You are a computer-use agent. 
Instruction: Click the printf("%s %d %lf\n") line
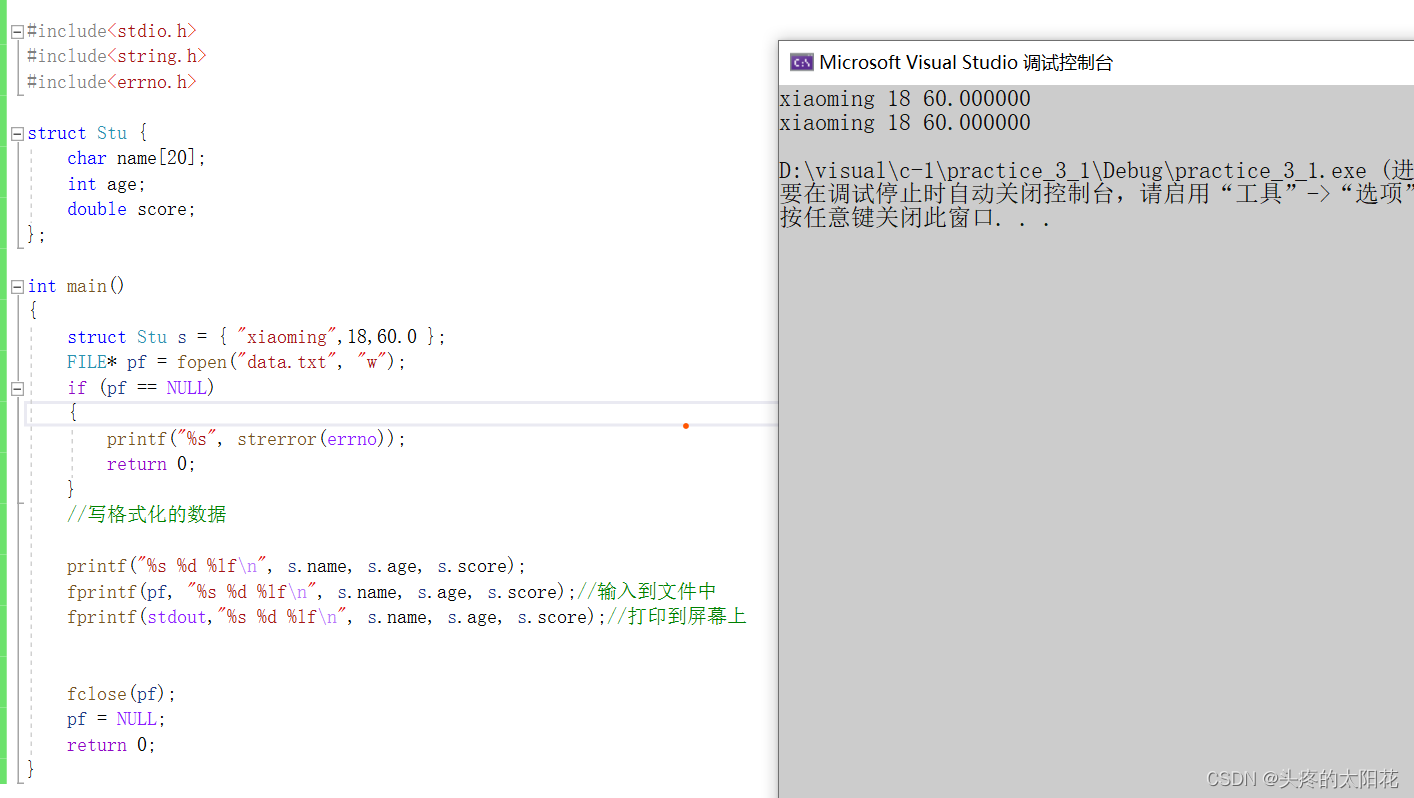(296, 566)
